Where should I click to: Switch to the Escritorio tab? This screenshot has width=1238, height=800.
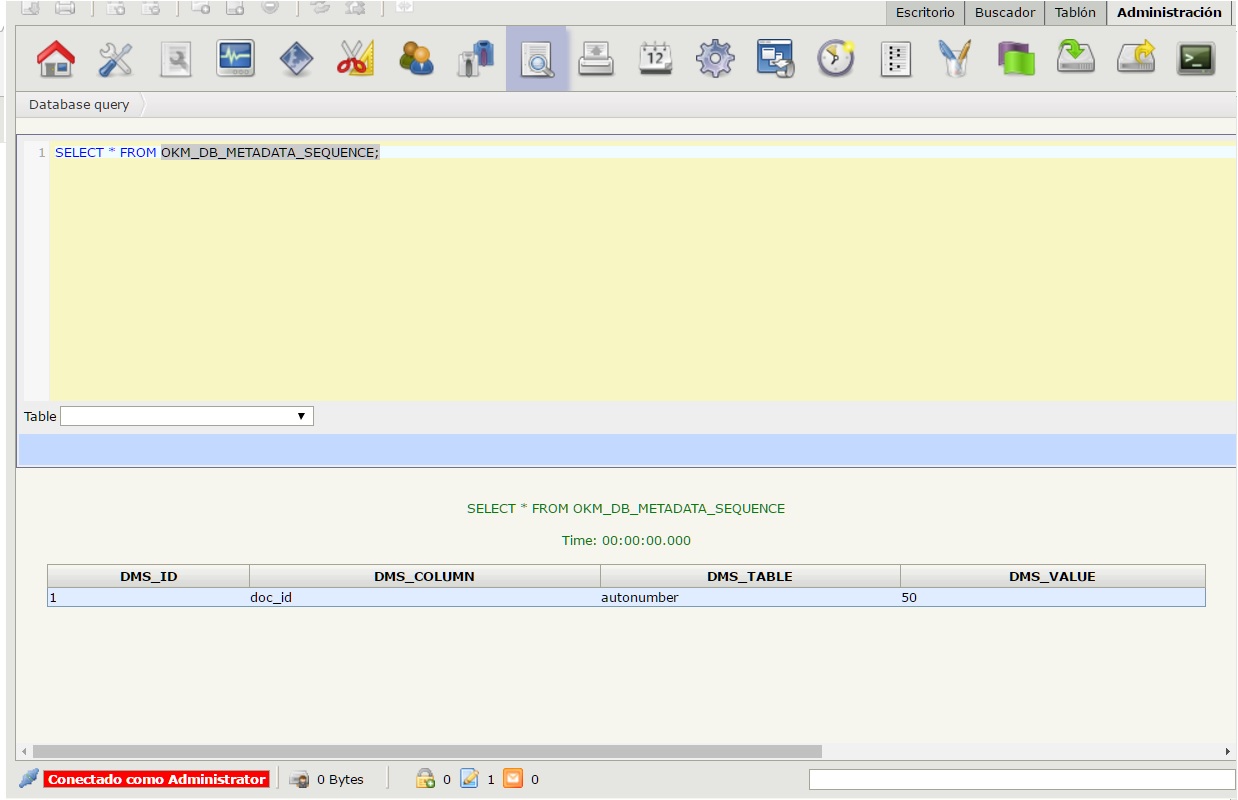click(x=925, y=13)
